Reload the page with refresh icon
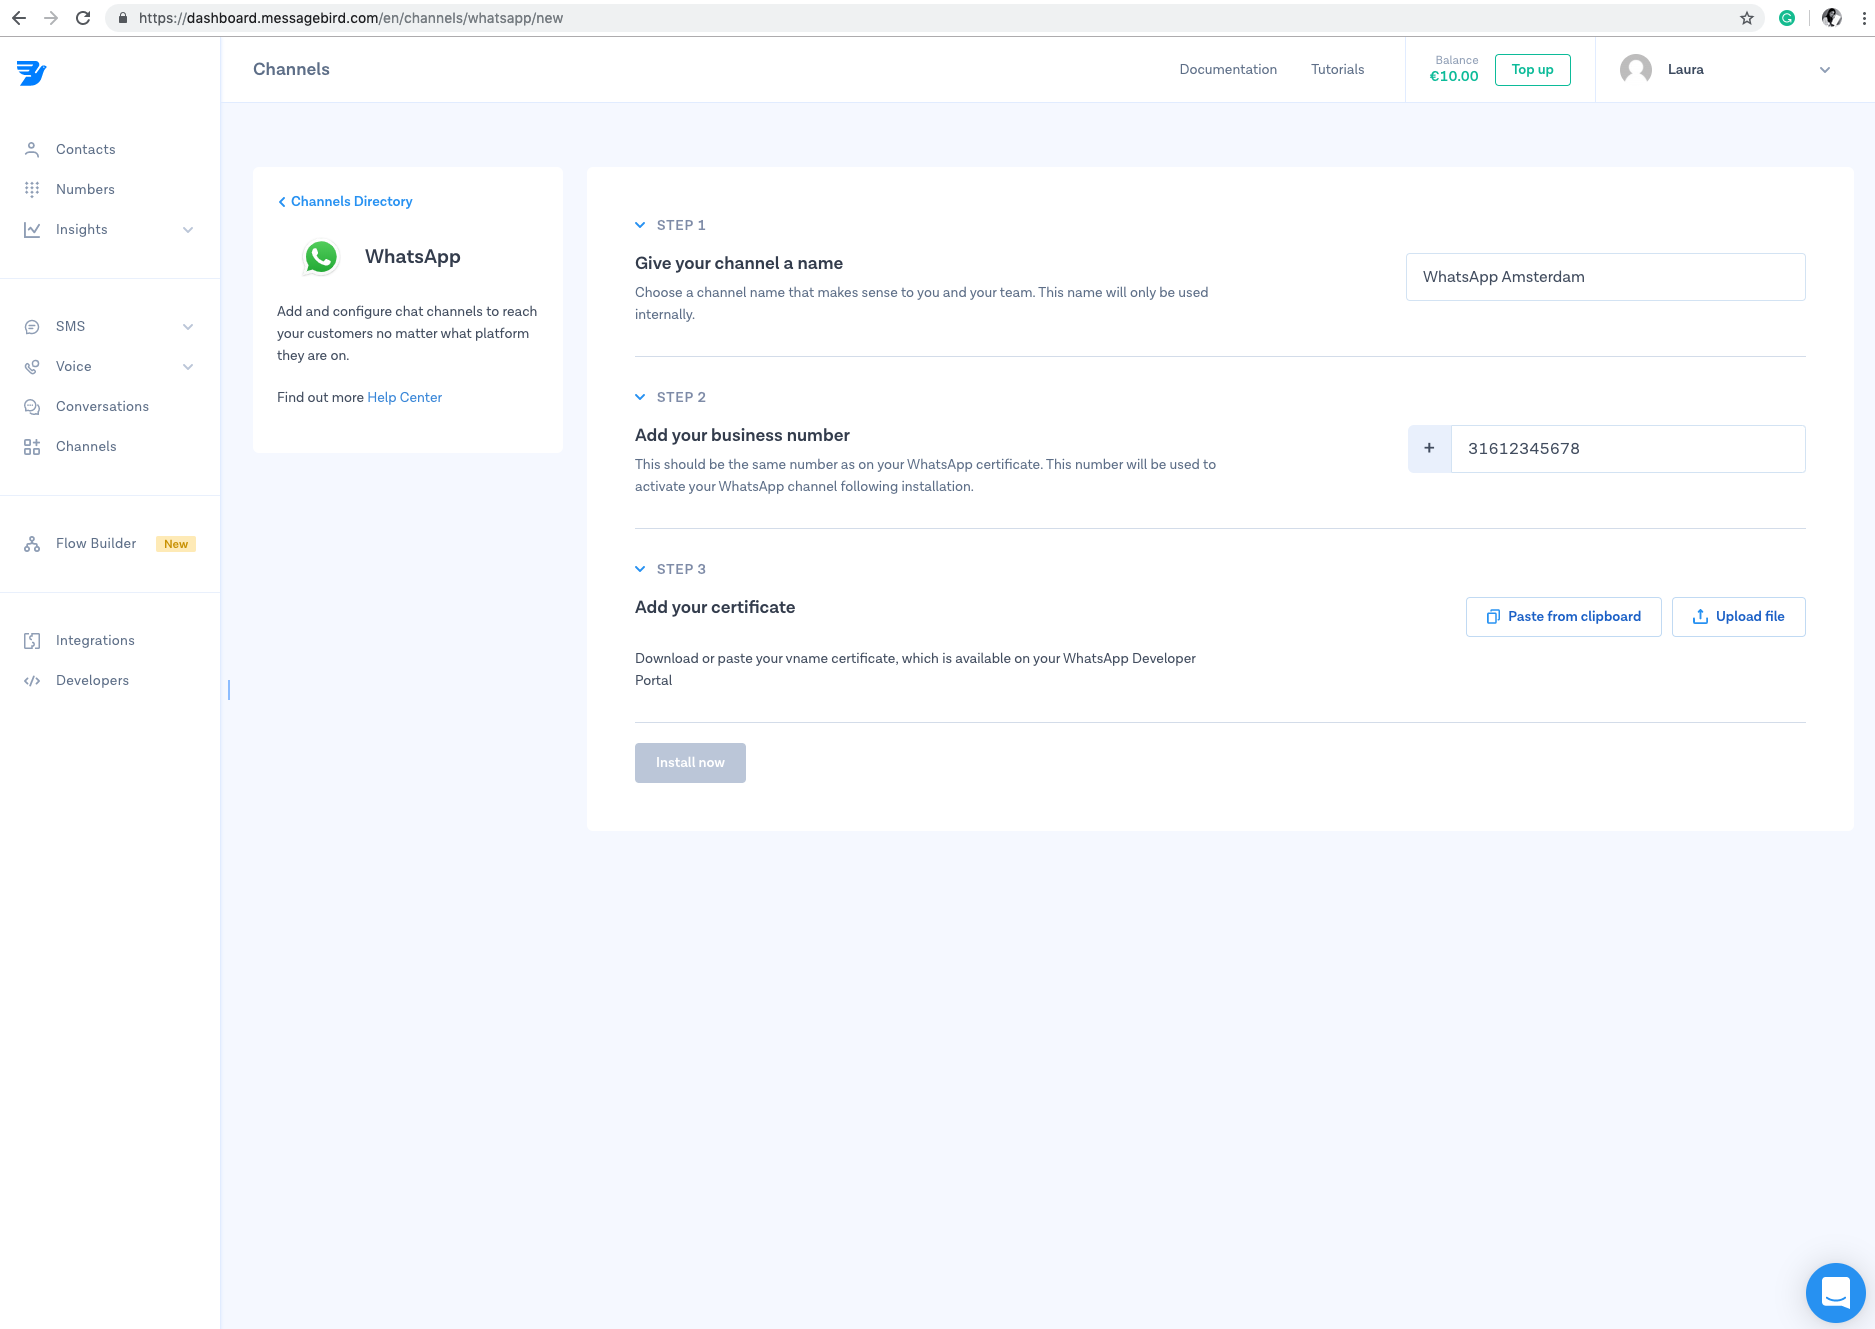This screenshot has width=1875, height=1329. 83,18
